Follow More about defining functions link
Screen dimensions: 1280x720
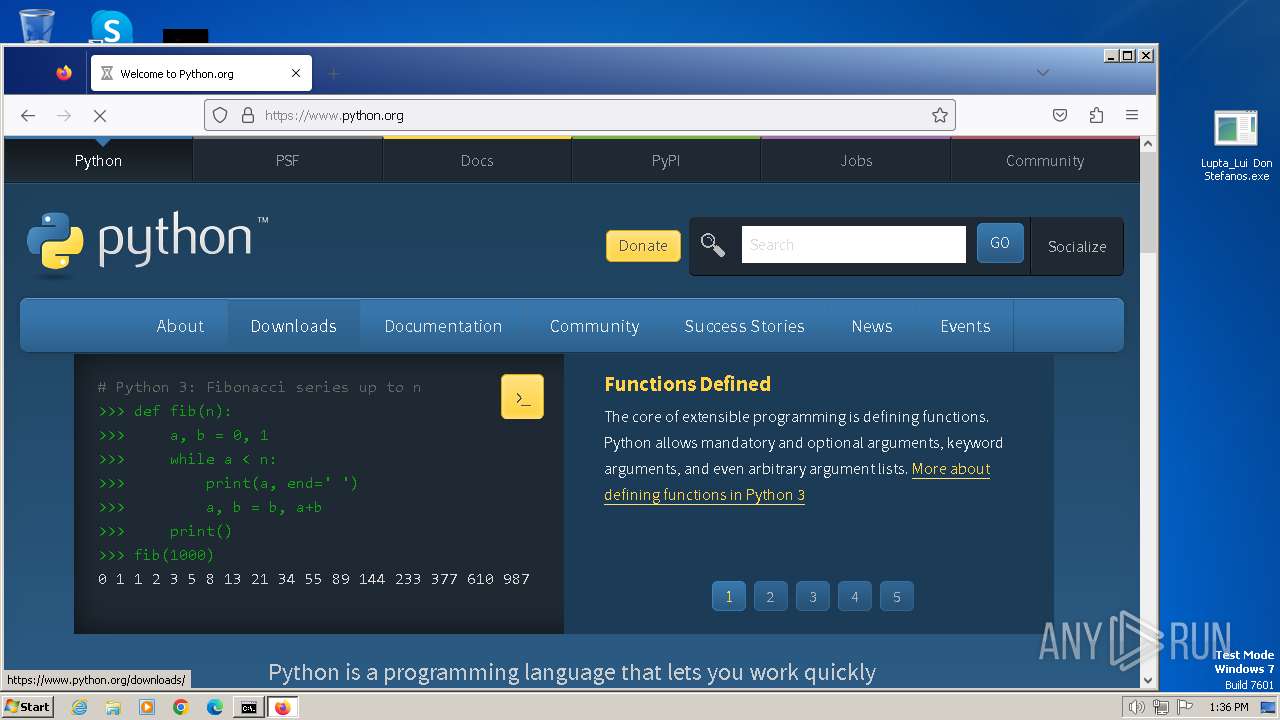(x=797, y=482)
